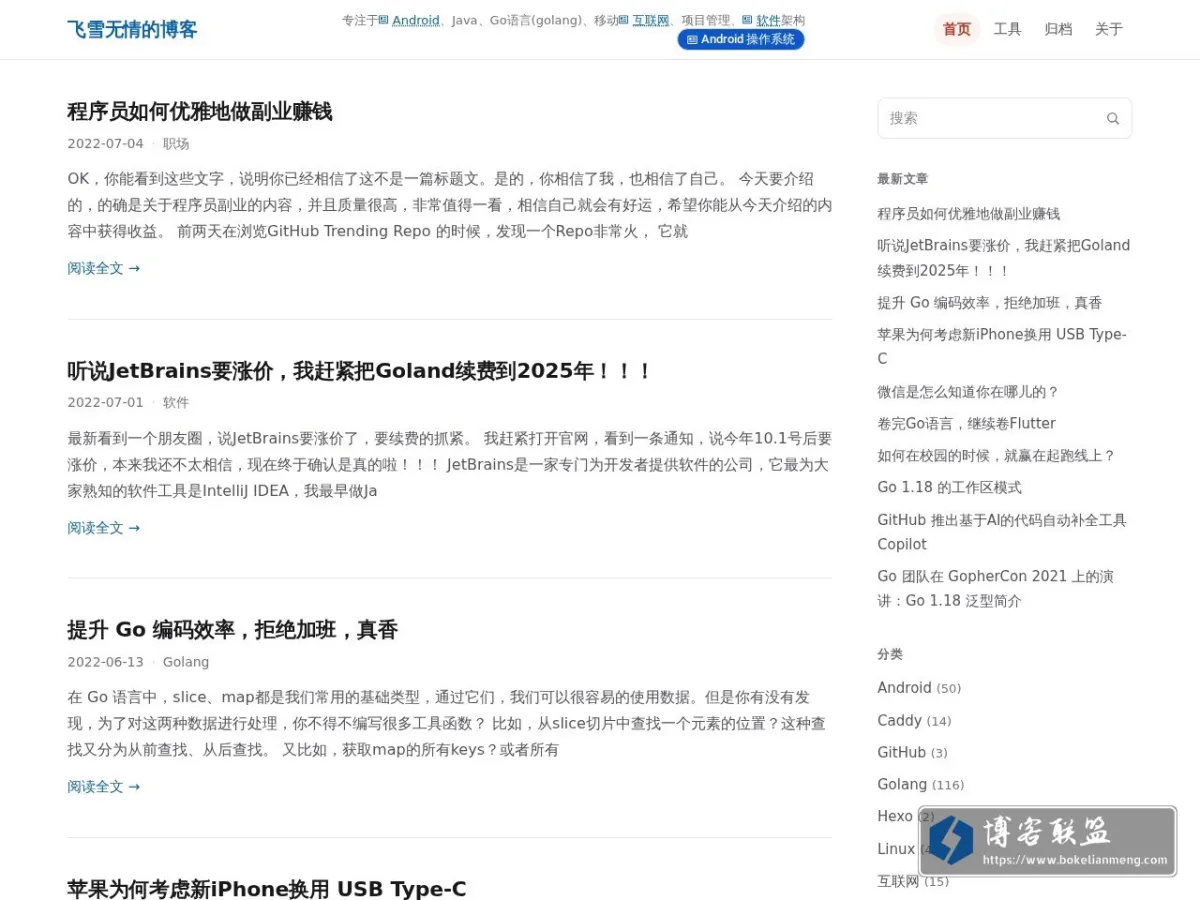Open sidebar article 听说JetBrains要涨价
Viewport: 1200px width, 900px height.
pyautogui.click(x=1004, y=258)
